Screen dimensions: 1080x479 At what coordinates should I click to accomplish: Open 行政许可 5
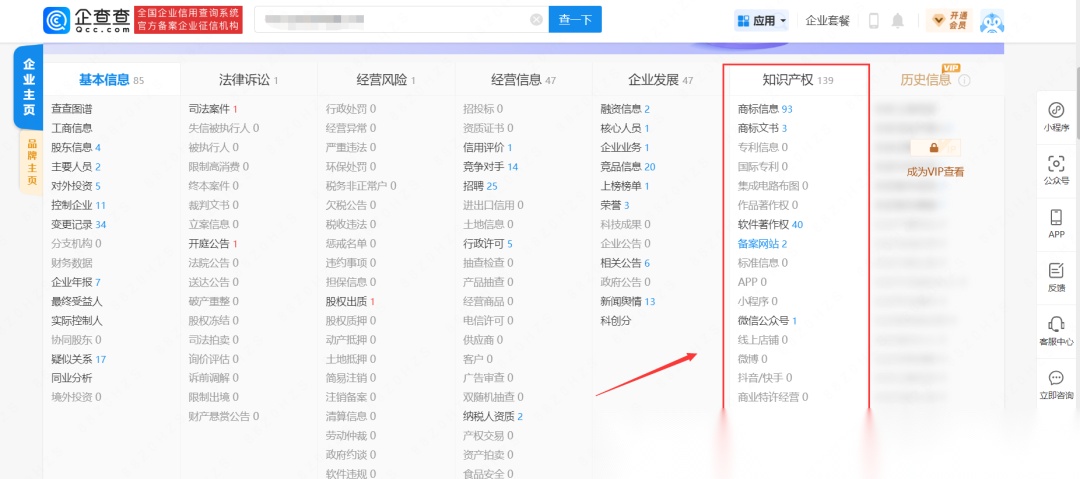(x=488, y=243)
